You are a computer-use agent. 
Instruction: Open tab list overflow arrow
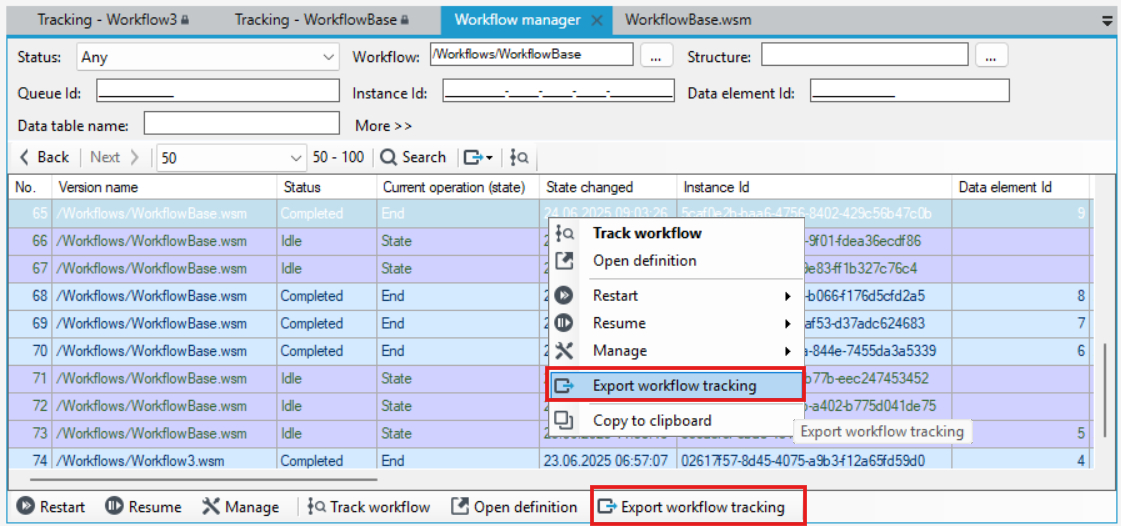tap(1107, 21)
